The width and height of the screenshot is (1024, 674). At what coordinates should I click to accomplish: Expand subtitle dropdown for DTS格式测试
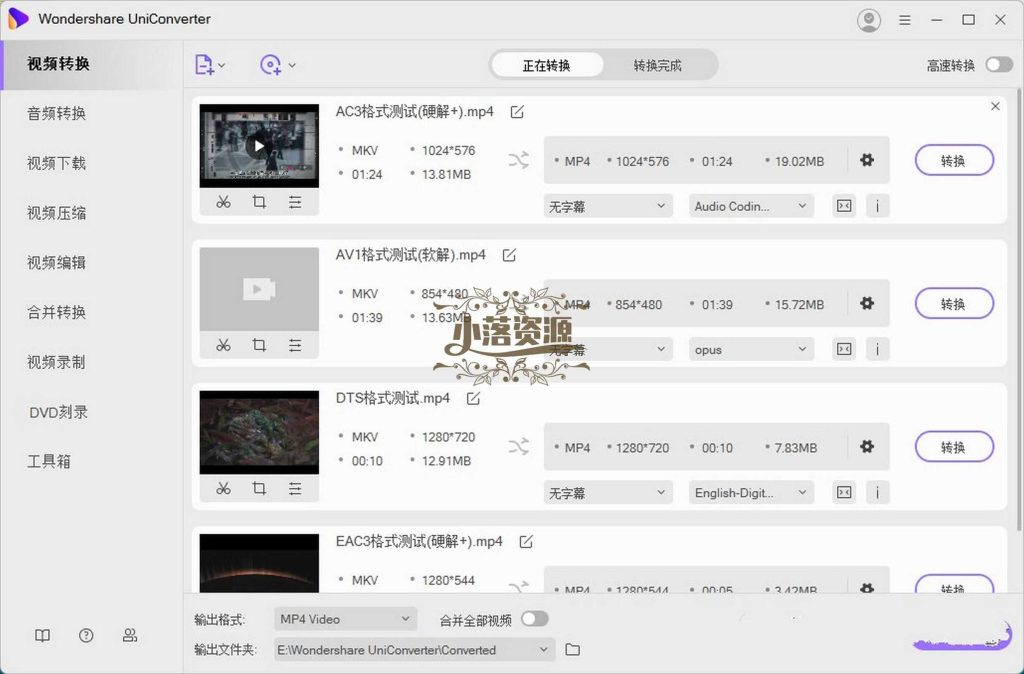[607, 492]
